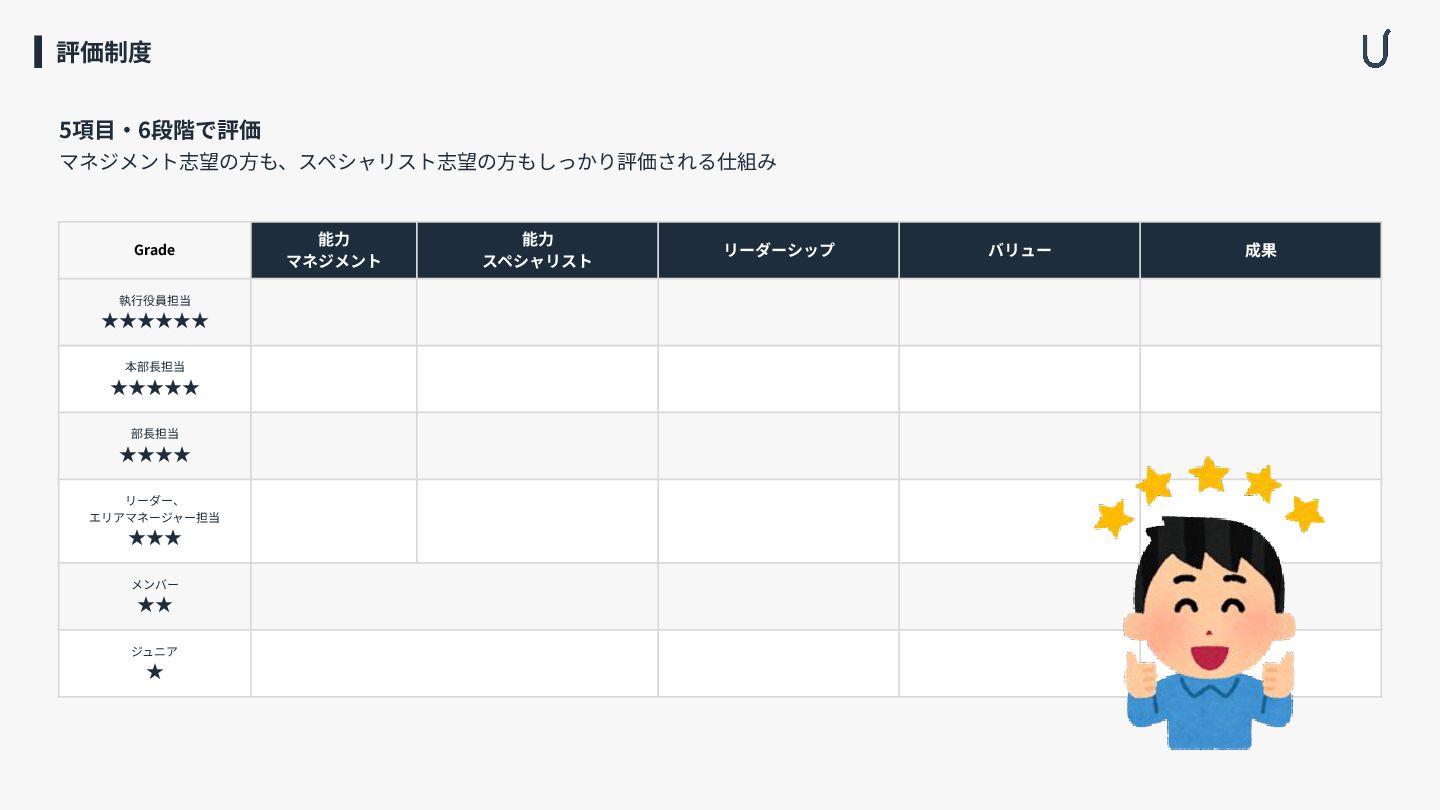
Task: Click the two-star メンバー rating
Action: click(x=155, y=605)
